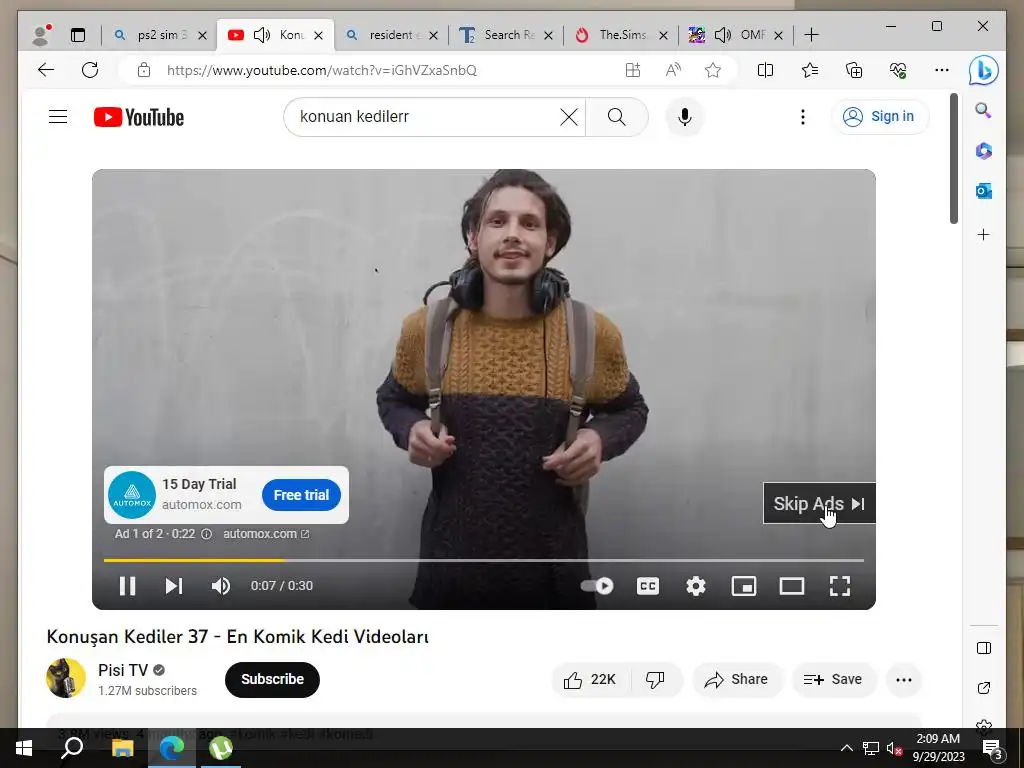Open YouTube settings three-dot menu
Image resolution: width=1024 pixels, height=768 pixels.
click(803, 117)
